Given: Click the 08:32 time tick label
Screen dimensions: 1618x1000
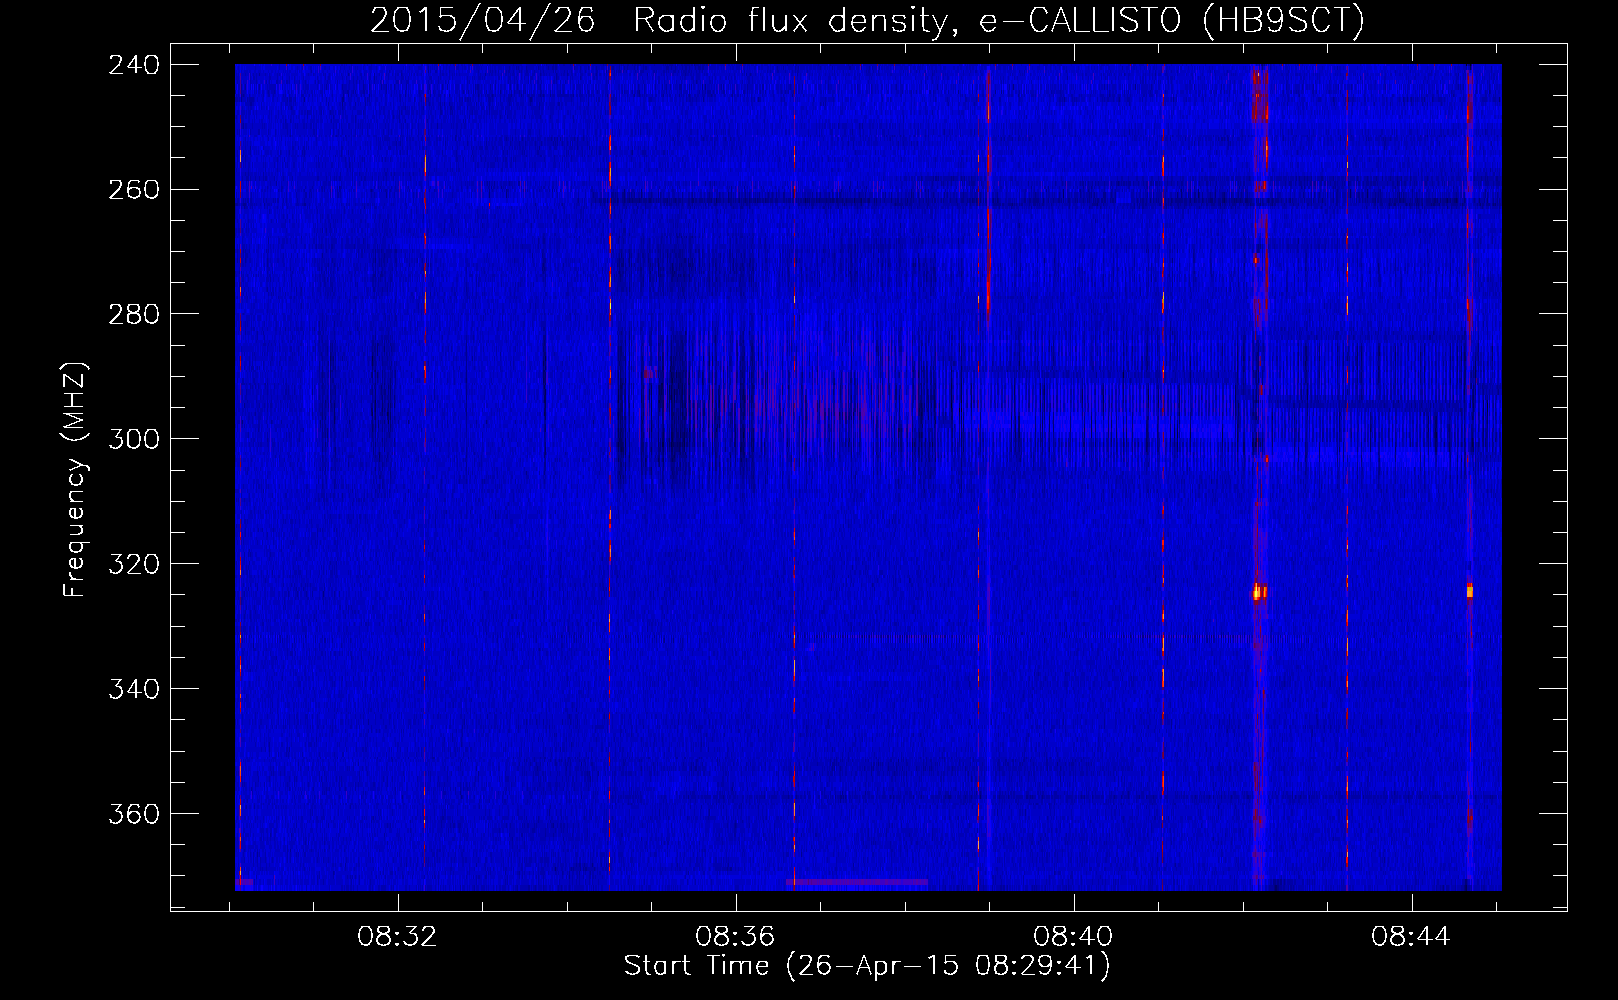Looking at the screenshot, I should (x=398, y=937).
